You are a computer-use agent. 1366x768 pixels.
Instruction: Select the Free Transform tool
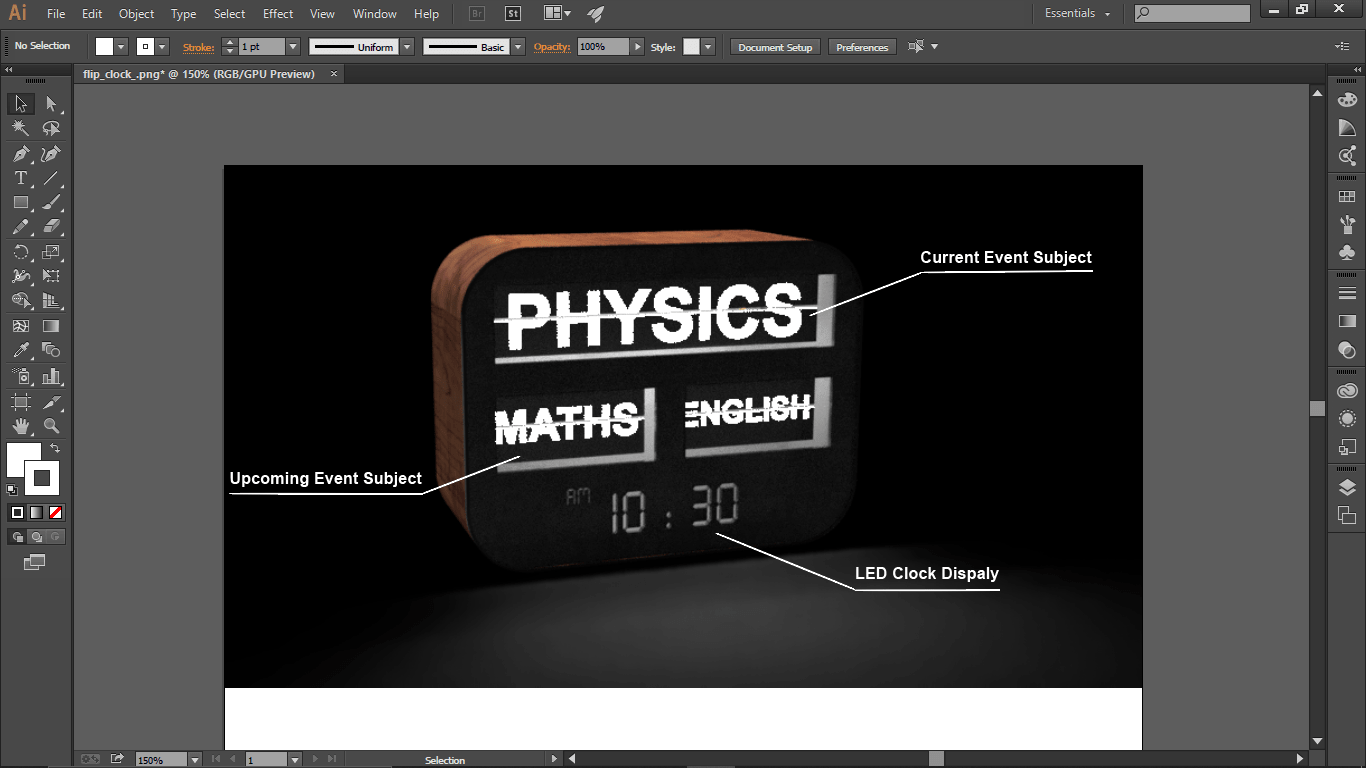(x=51, y=277)
